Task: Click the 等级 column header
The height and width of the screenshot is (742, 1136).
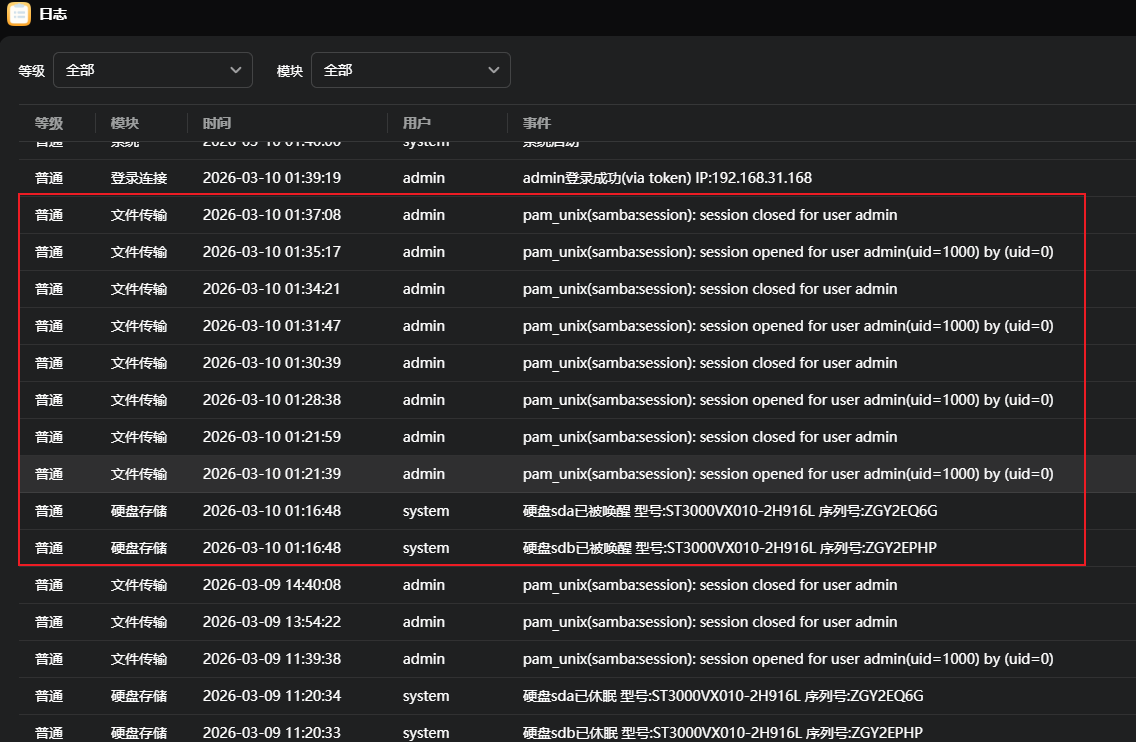Action: 49,123
